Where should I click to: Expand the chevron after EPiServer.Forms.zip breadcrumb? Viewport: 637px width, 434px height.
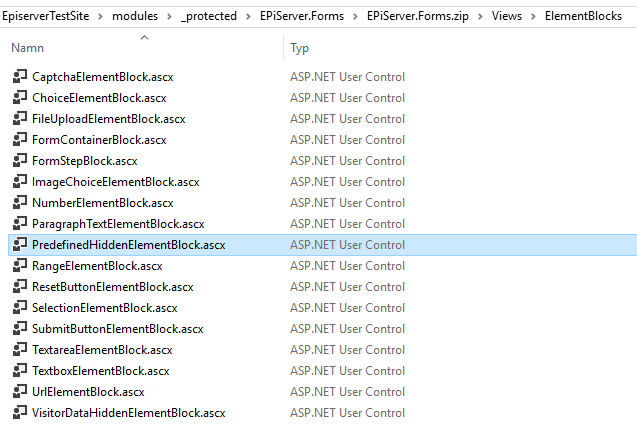(480, 17)
